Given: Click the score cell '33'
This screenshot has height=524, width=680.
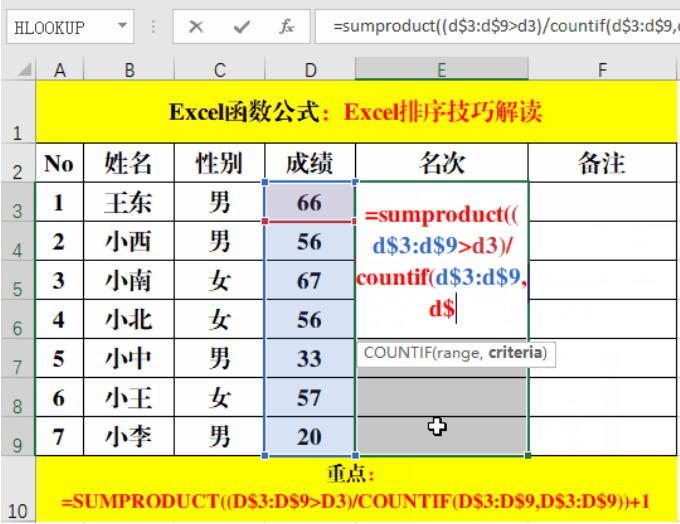Looking at the screenshot, I should pyautogui.click(x=310, y=358).
